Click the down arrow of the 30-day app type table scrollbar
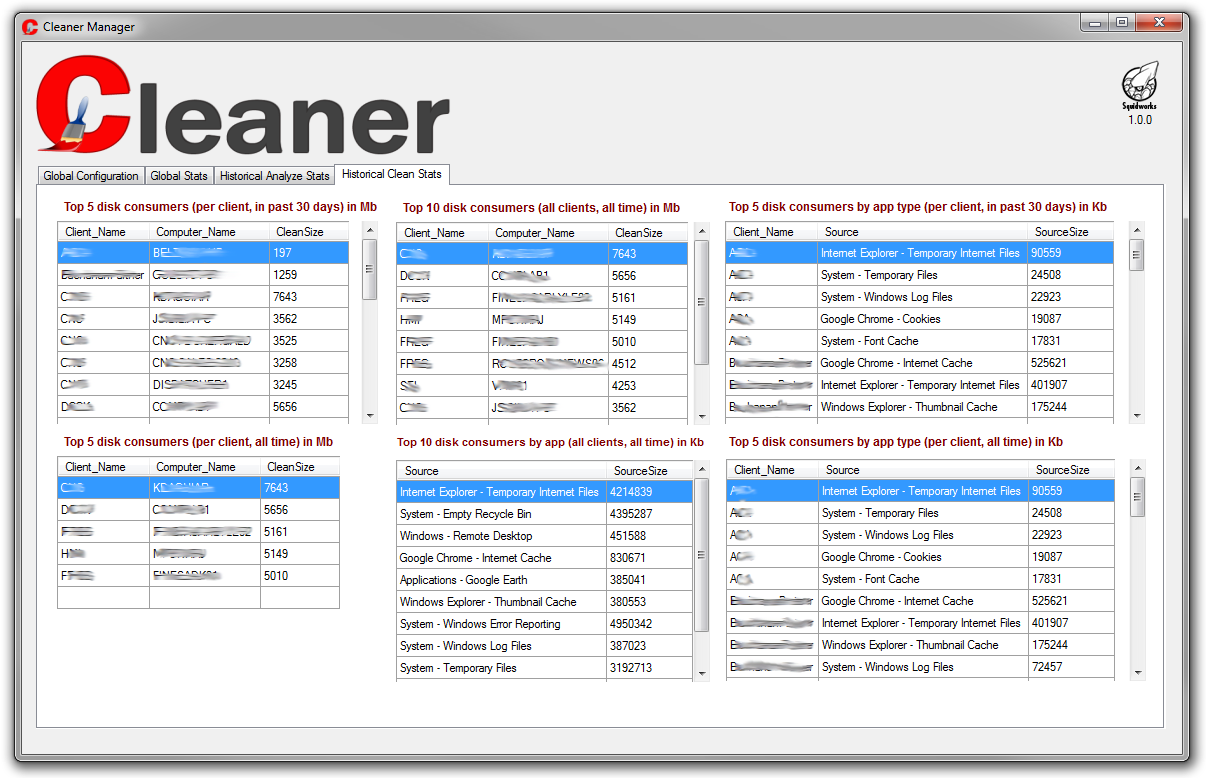This screenshot has height=778, width=1206. click(x=1137, y=415)
